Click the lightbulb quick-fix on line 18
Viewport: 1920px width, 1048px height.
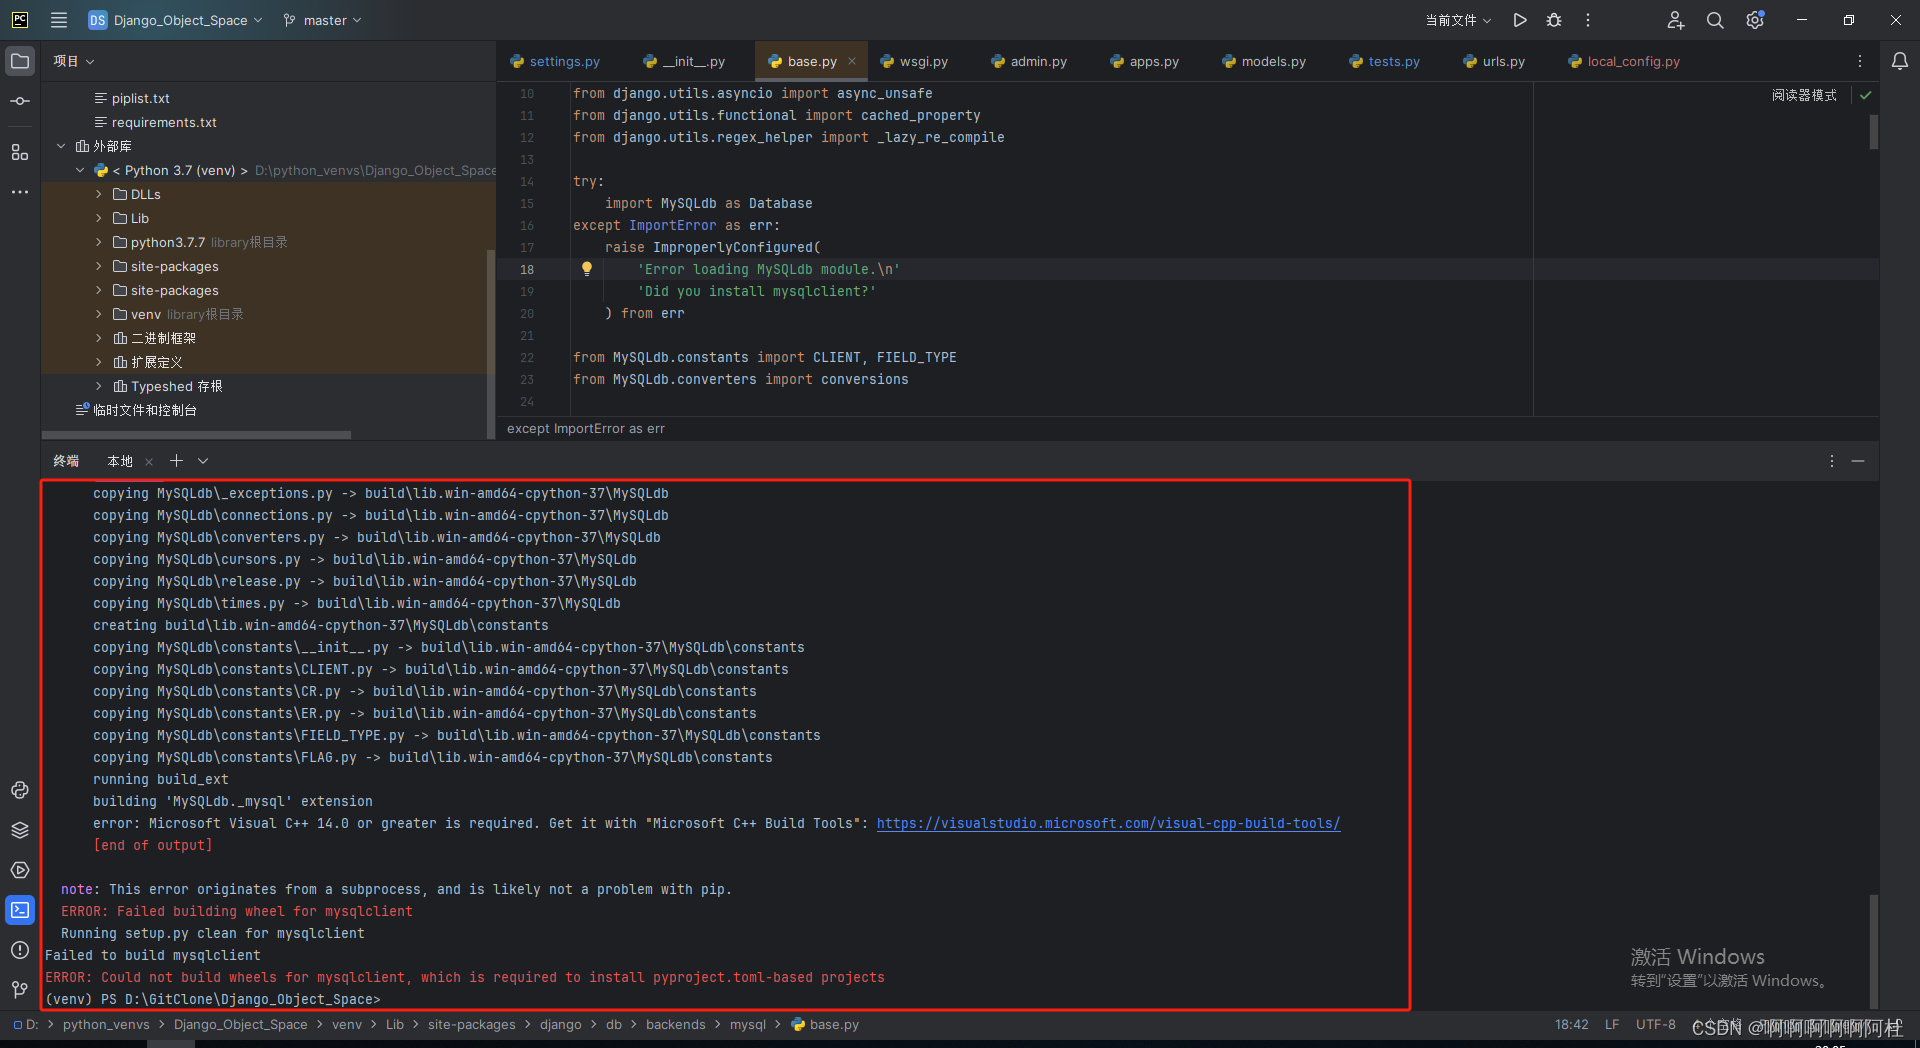point(587,268)
